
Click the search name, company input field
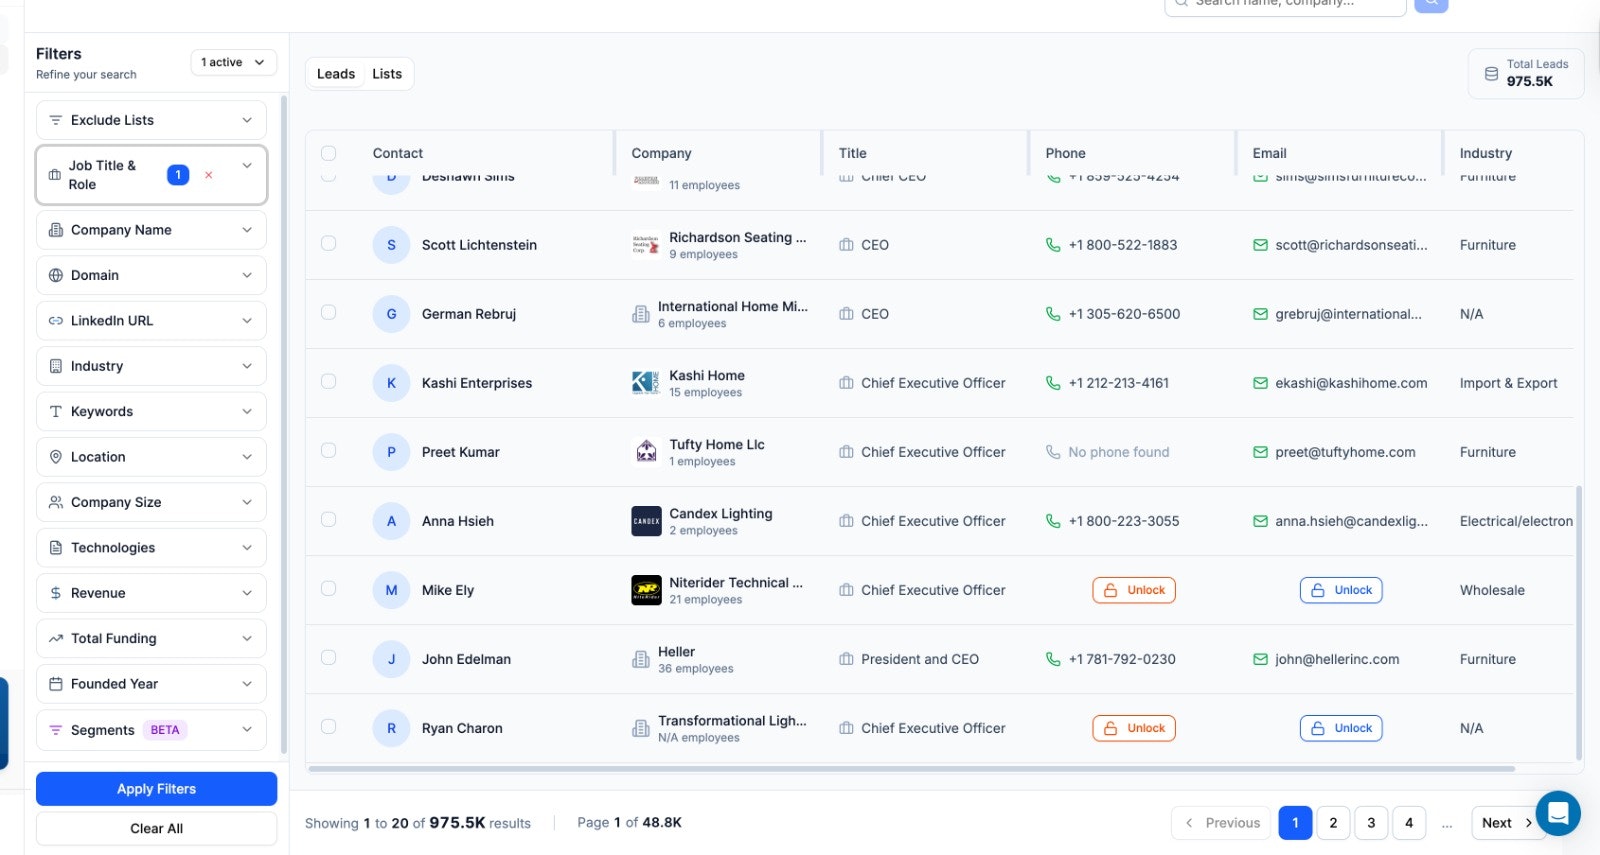[1286, 5]
